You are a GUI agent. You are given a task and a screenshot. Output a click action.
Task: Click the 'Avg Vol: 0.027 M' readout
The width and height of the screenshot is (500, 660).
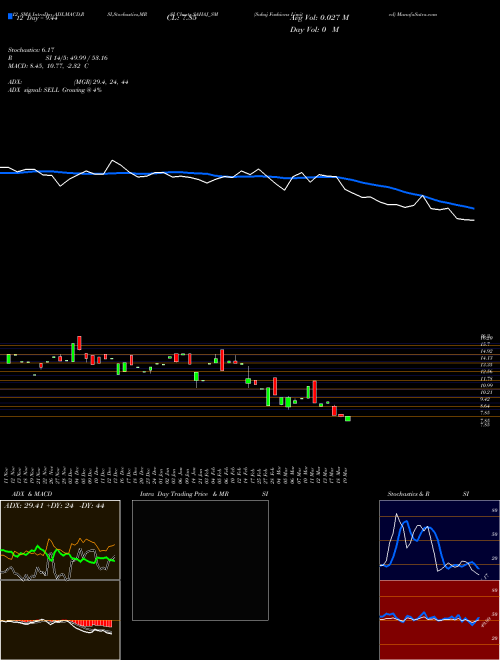[319, 18]
